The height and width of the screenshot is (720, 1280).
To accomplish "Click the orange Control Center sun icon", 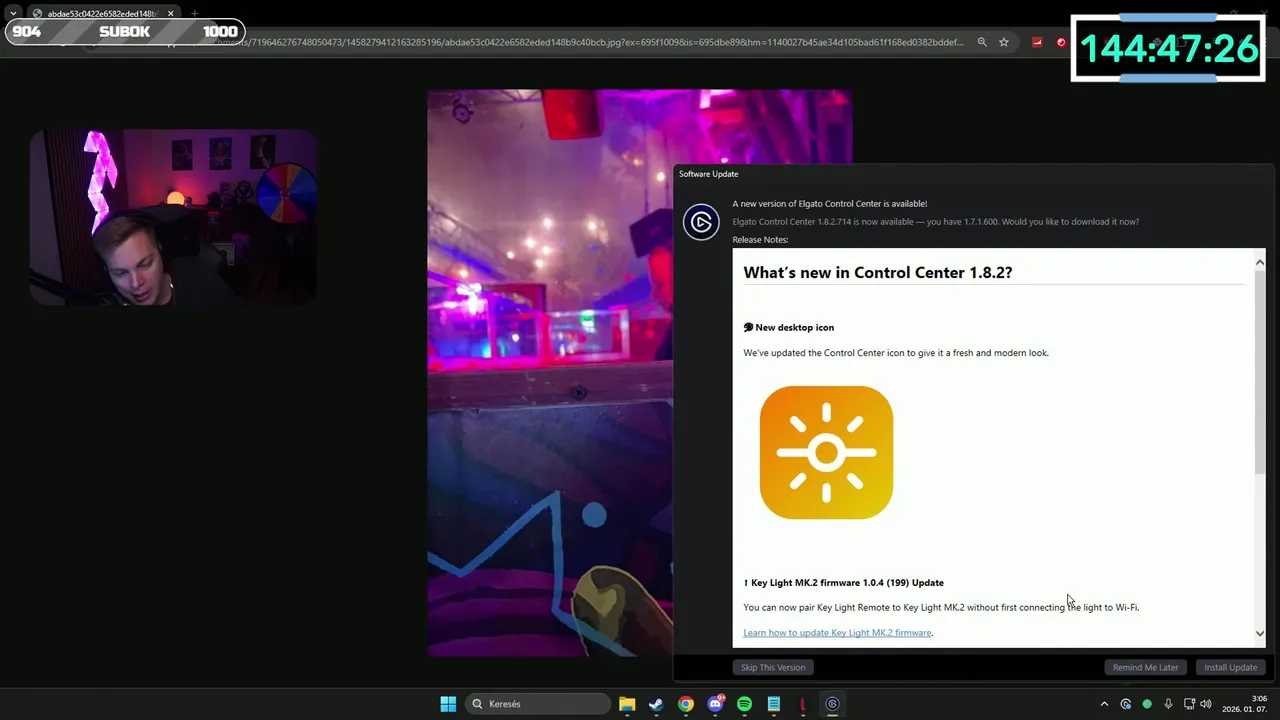I will pos(826,452).
